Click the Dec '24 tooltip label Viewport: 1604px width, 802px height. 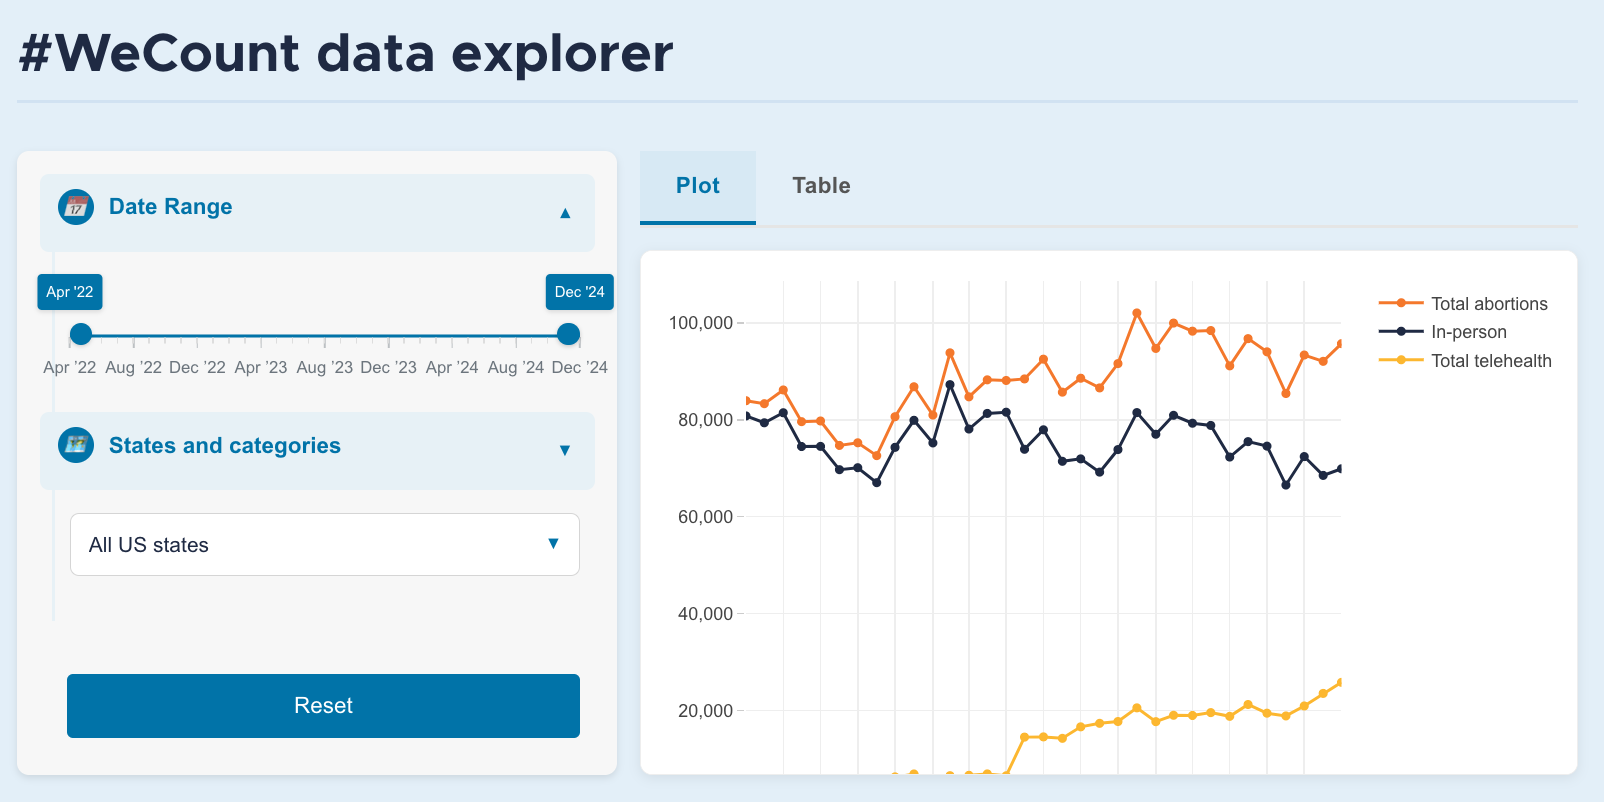point(580,292)
